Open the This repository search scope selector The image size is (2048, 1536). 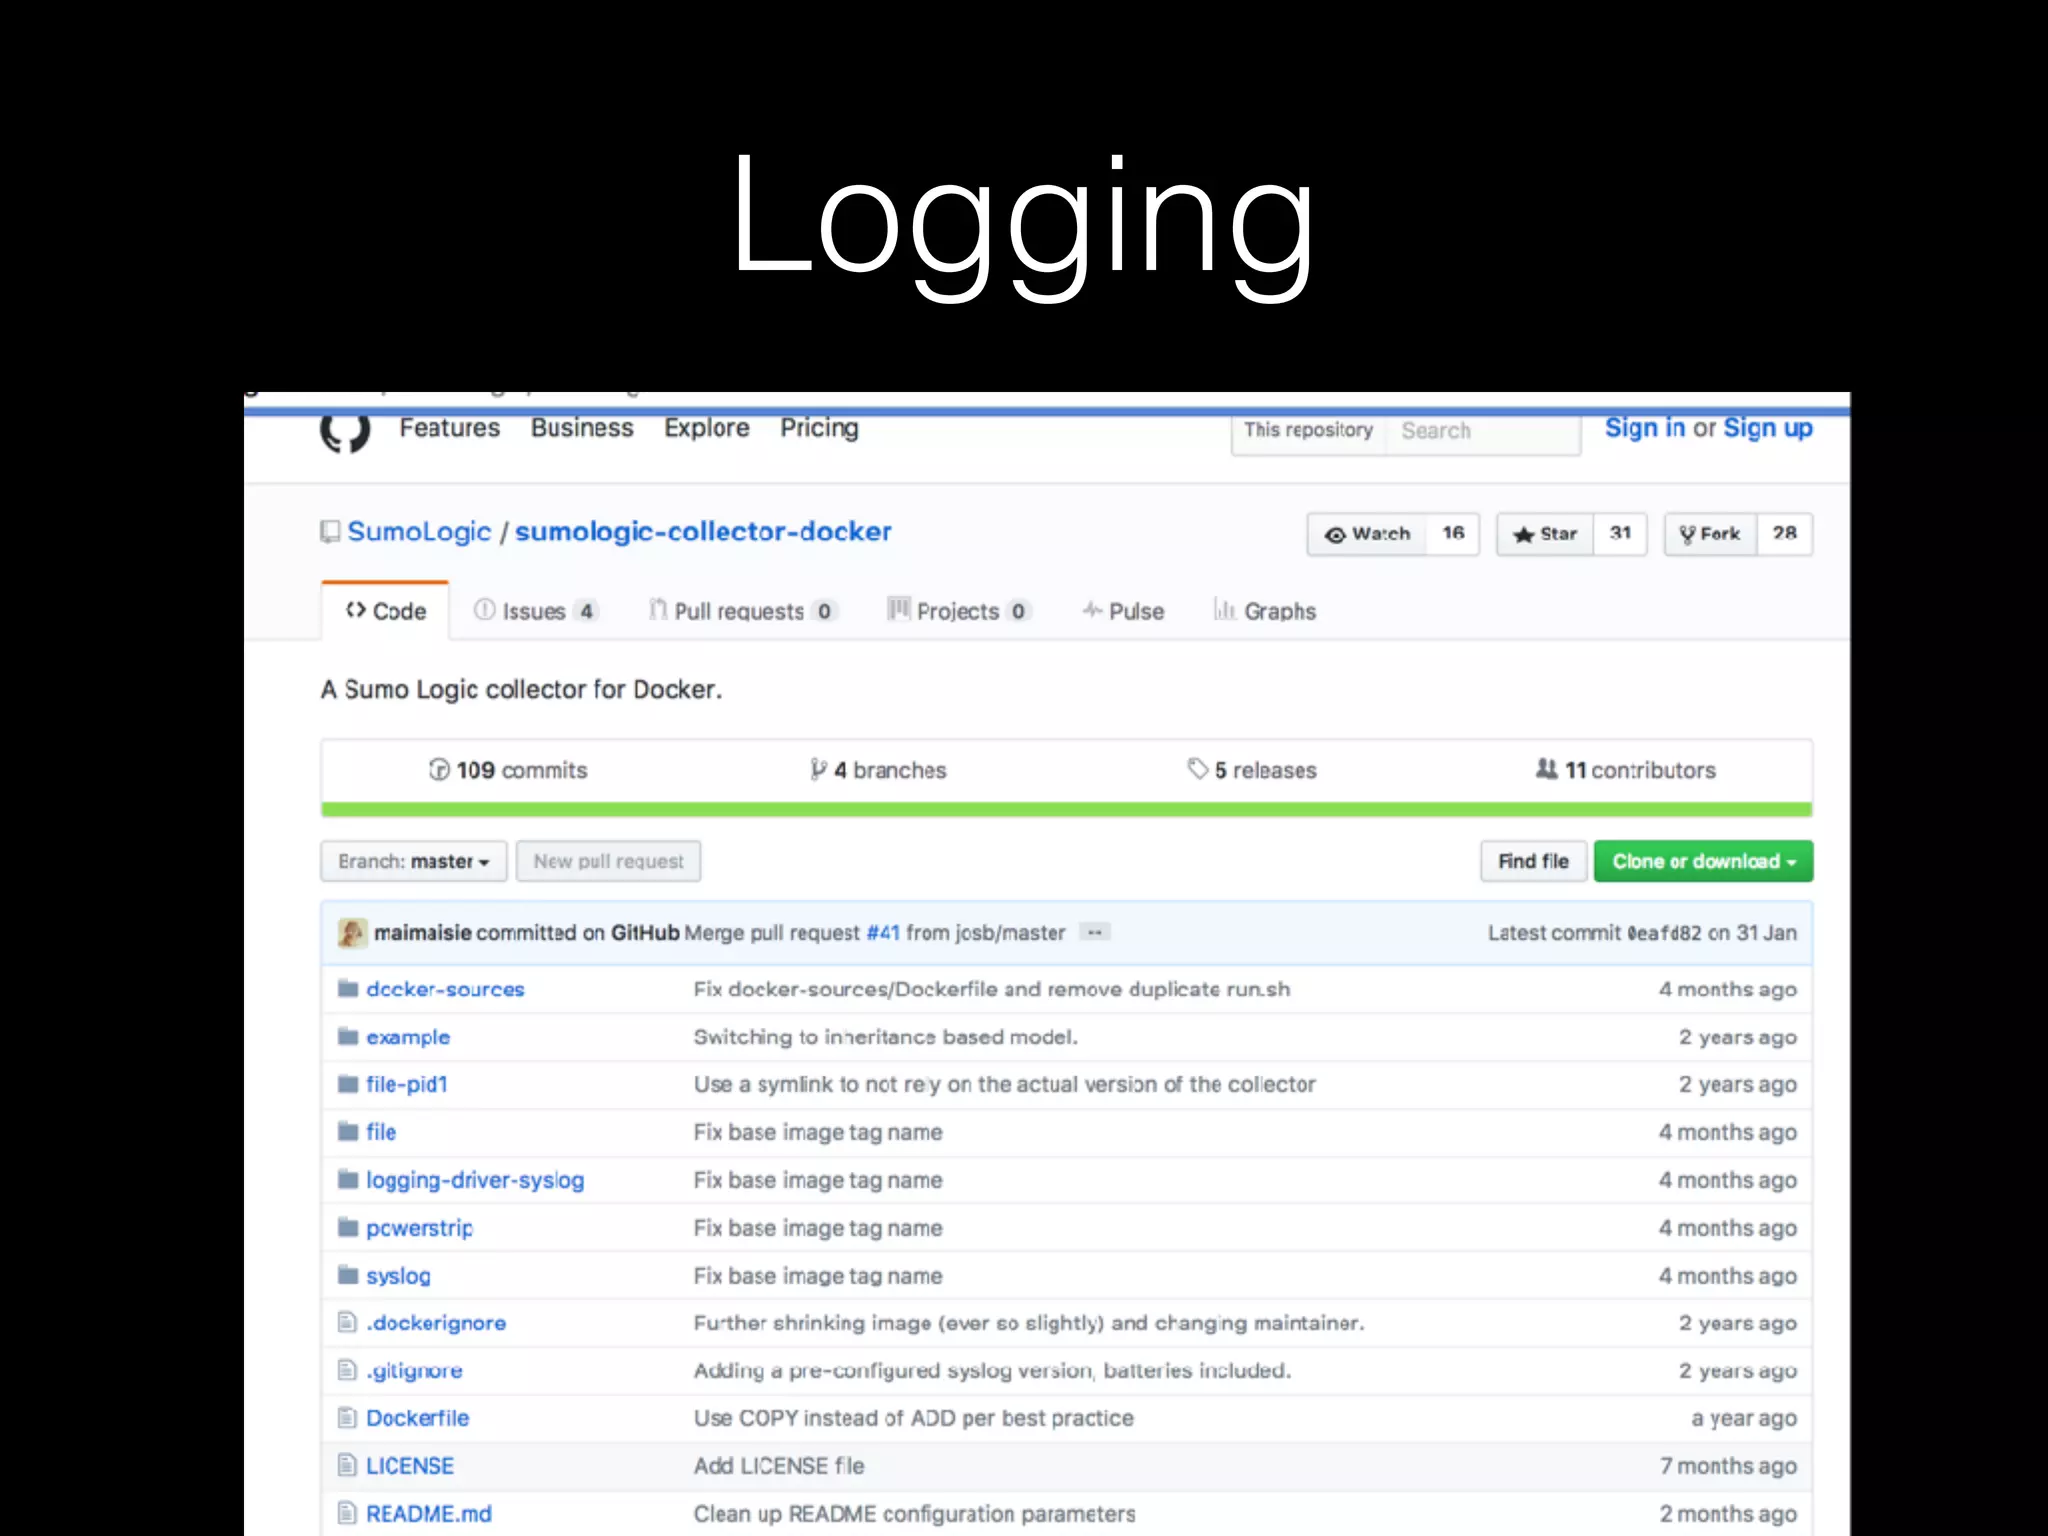(1308, 430)
